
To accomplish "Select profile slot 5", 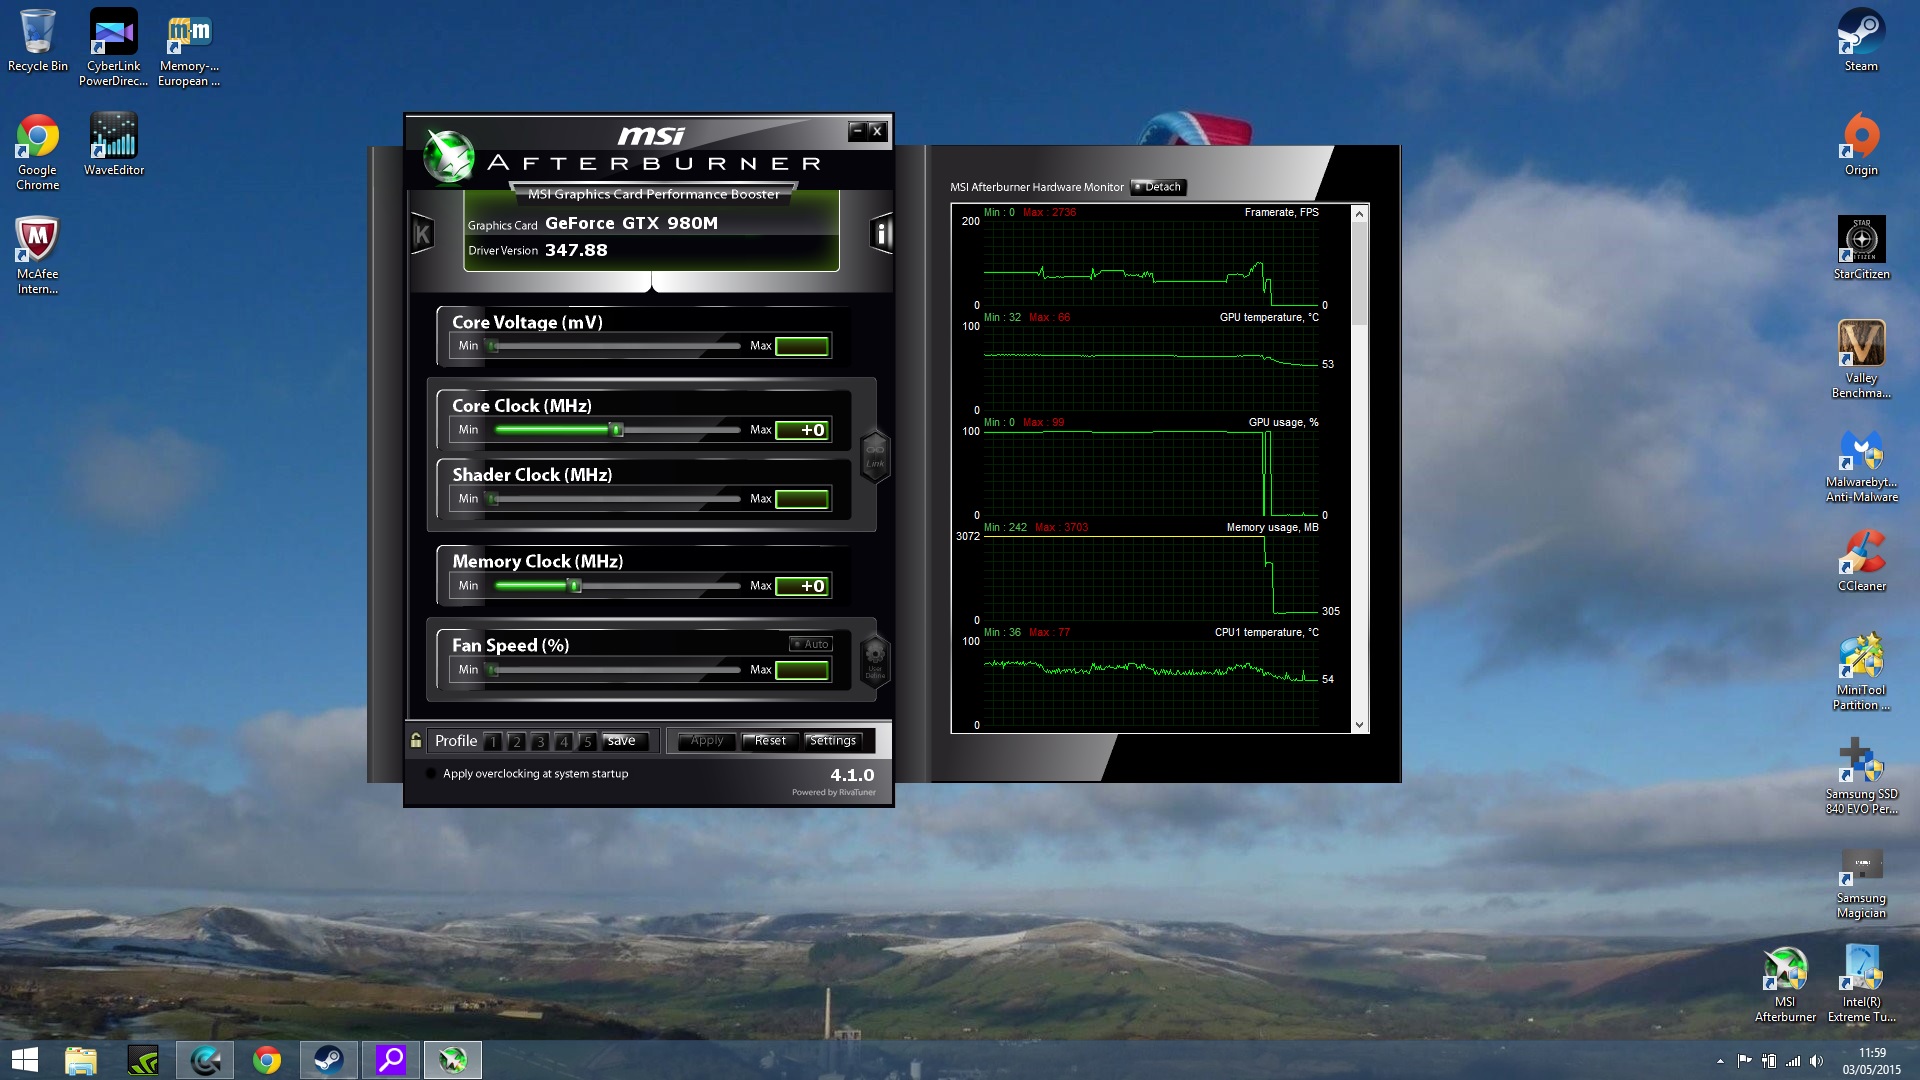I will click(588, 741).
